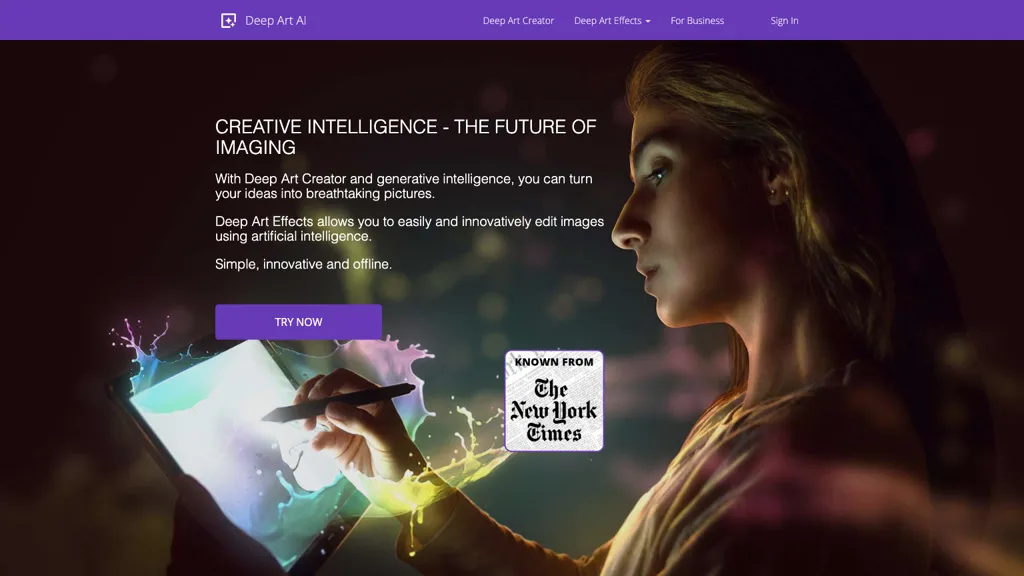Click the purple TRY NOW button
This screenshot has height=576, width=1024.
(x=298, y=322)
